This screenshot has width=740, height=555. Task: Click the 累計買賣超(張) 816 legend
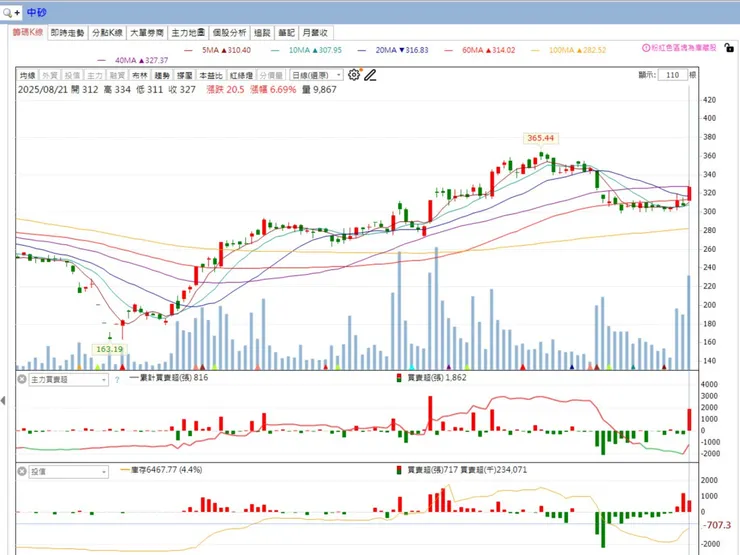click(168, 378)
